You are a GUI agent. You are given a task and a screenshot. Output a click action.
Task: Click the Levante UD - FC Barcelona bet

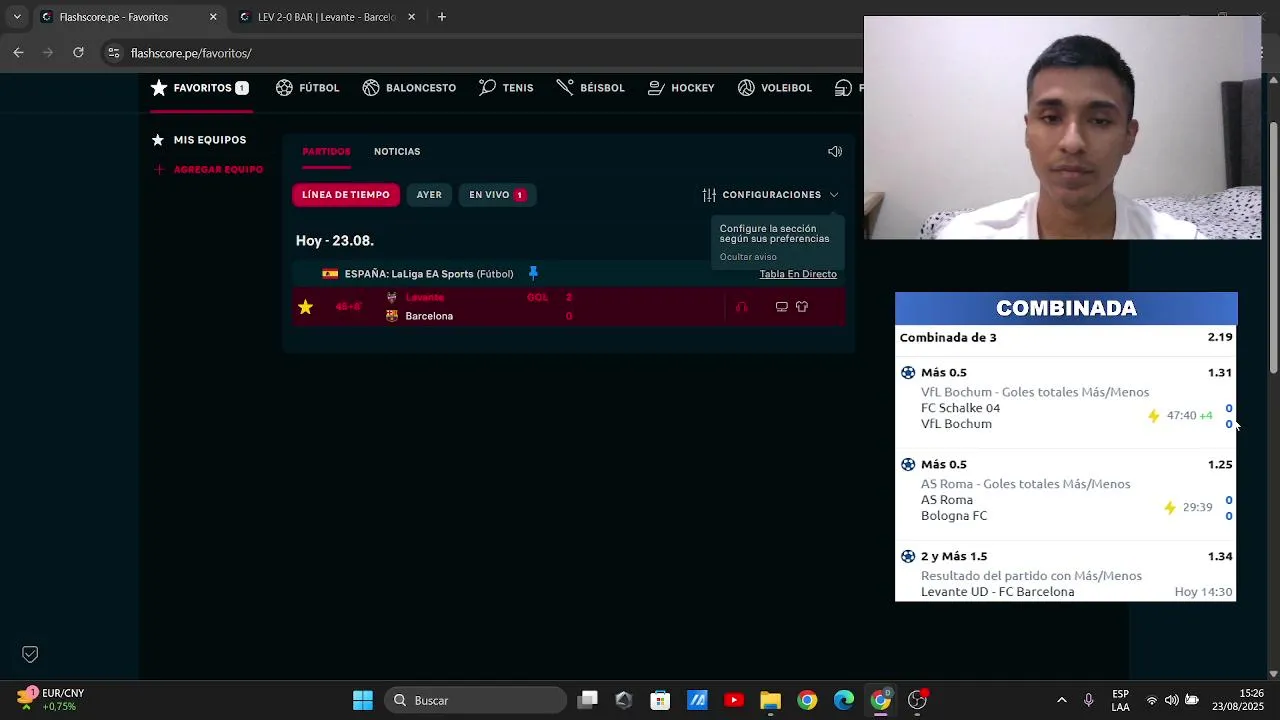(1066, 574)
